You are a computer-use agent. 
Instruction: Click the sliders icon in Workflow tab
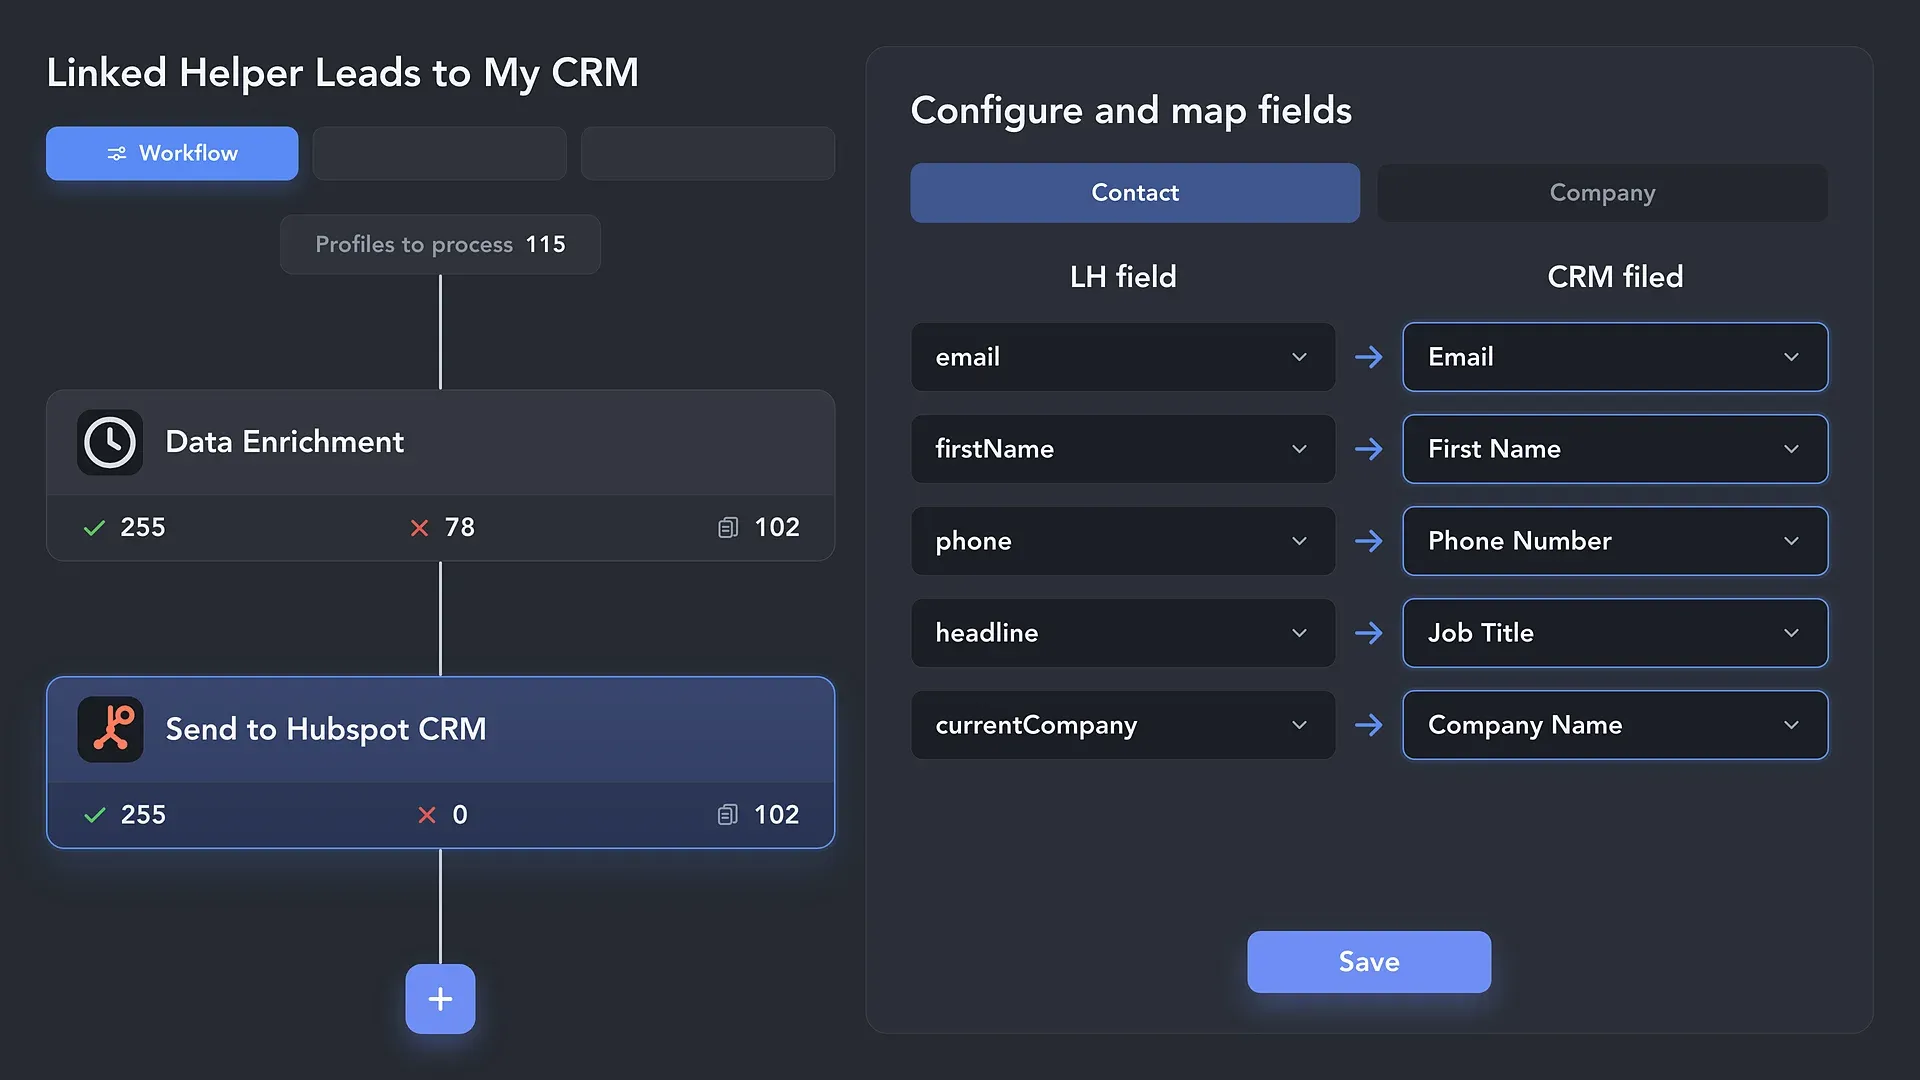click(117, 153)
